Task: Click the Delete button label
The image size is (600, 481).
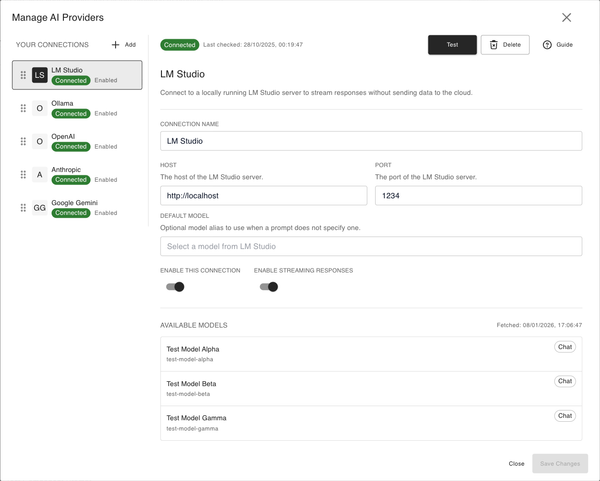Action: (512, 45)
